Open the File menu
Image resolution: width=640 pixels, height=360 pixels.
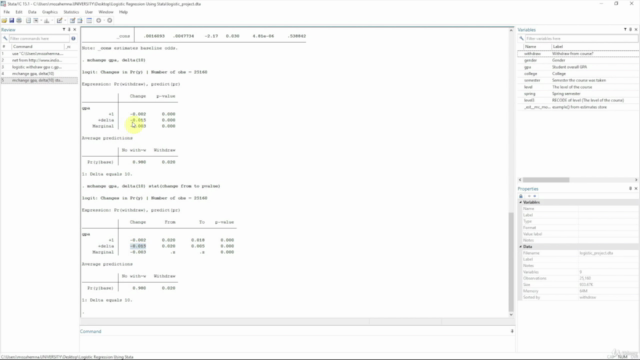(7, 12)
